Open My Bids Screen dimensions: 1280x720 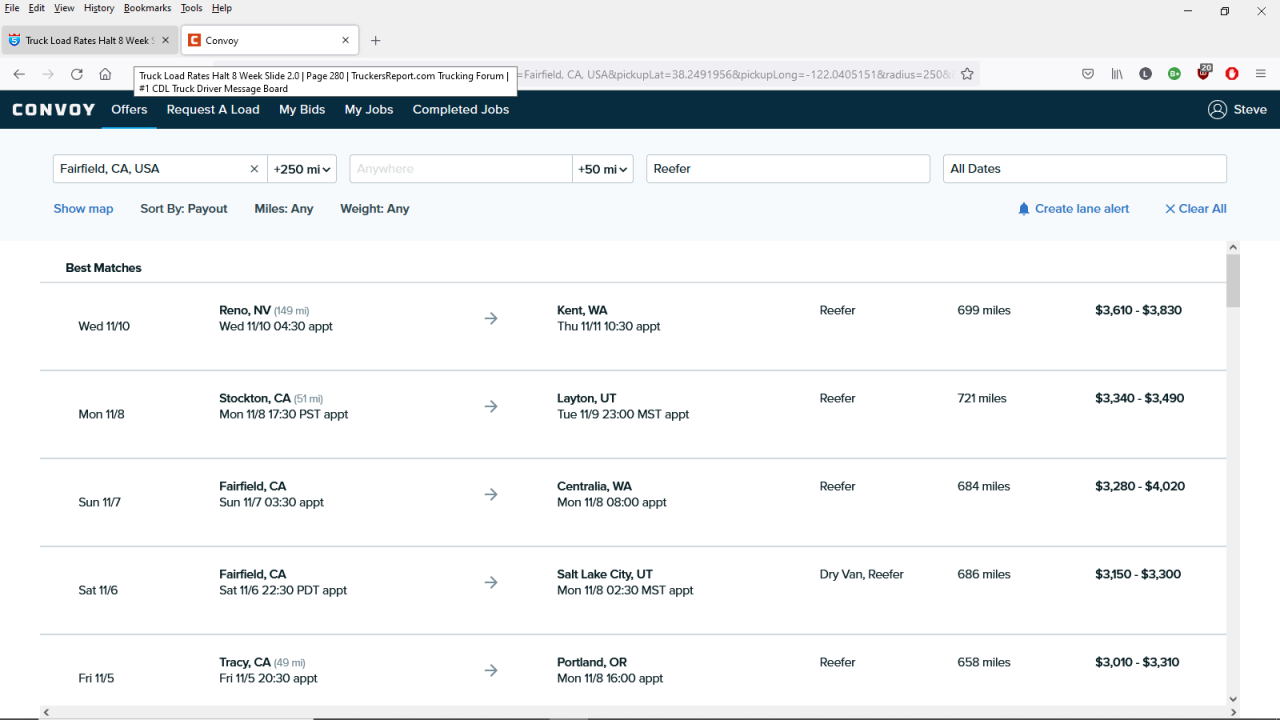pos(302,110)
